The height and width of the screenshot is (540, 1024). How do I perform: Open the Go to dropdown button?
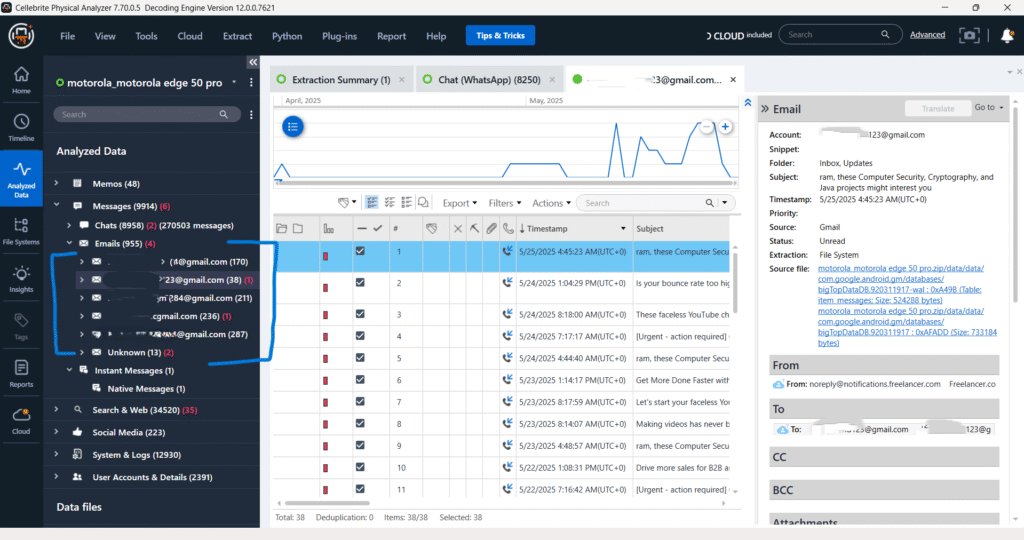[x=989, y=107]
